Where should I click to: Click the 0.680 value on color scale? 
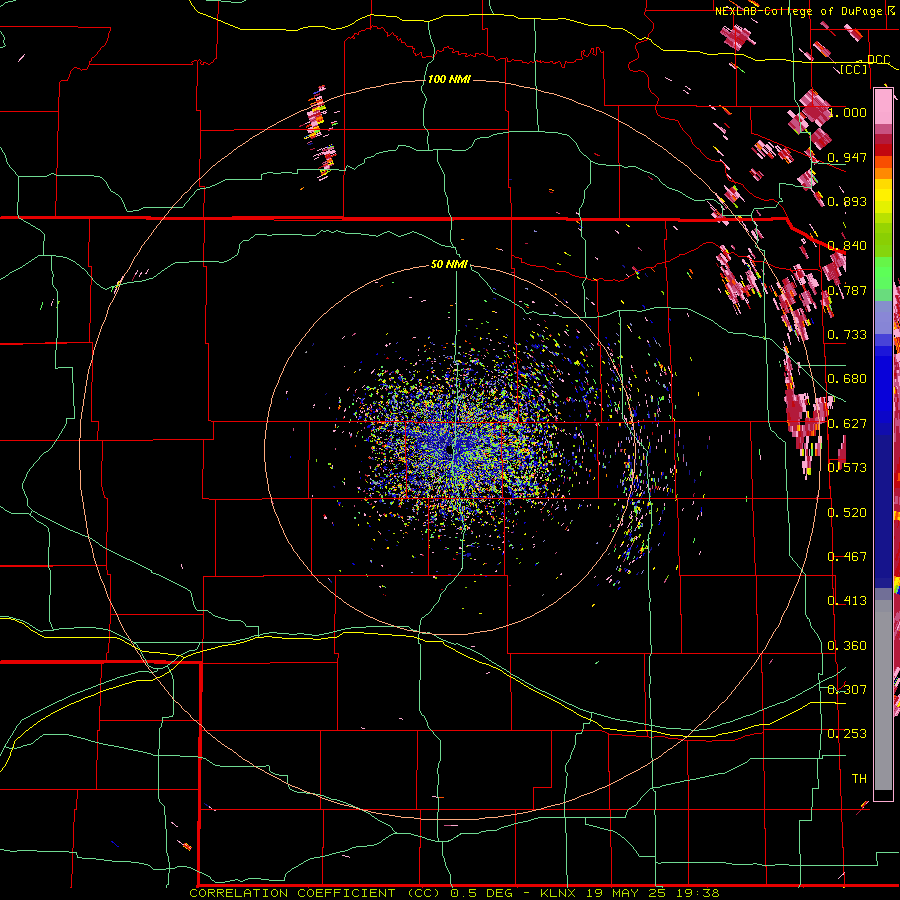pyautogui.click(x=847, y=379)
